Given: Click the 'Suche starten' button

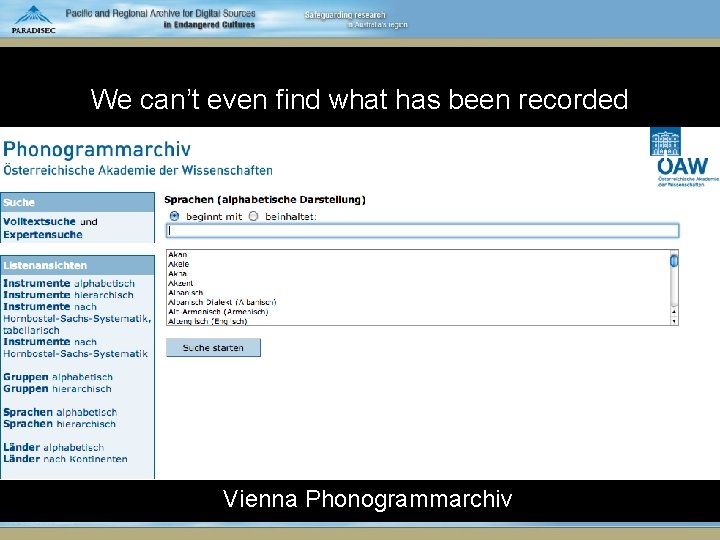Looking at the screenshot, I should pyautogui.click(x=213, y=348).
